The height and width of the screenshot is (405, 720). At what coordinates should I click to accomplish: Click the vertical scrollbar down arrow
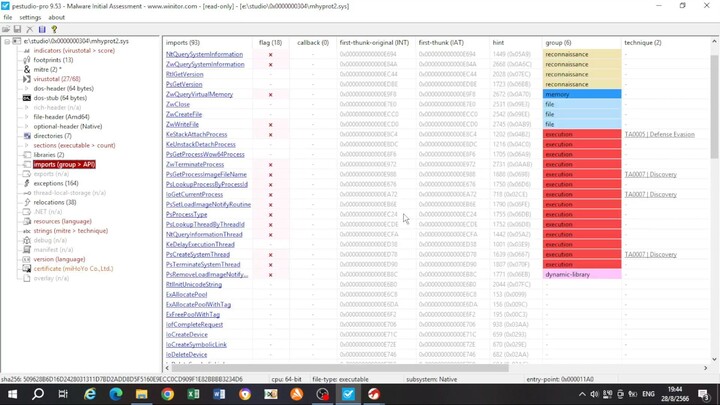click(714, 359)
